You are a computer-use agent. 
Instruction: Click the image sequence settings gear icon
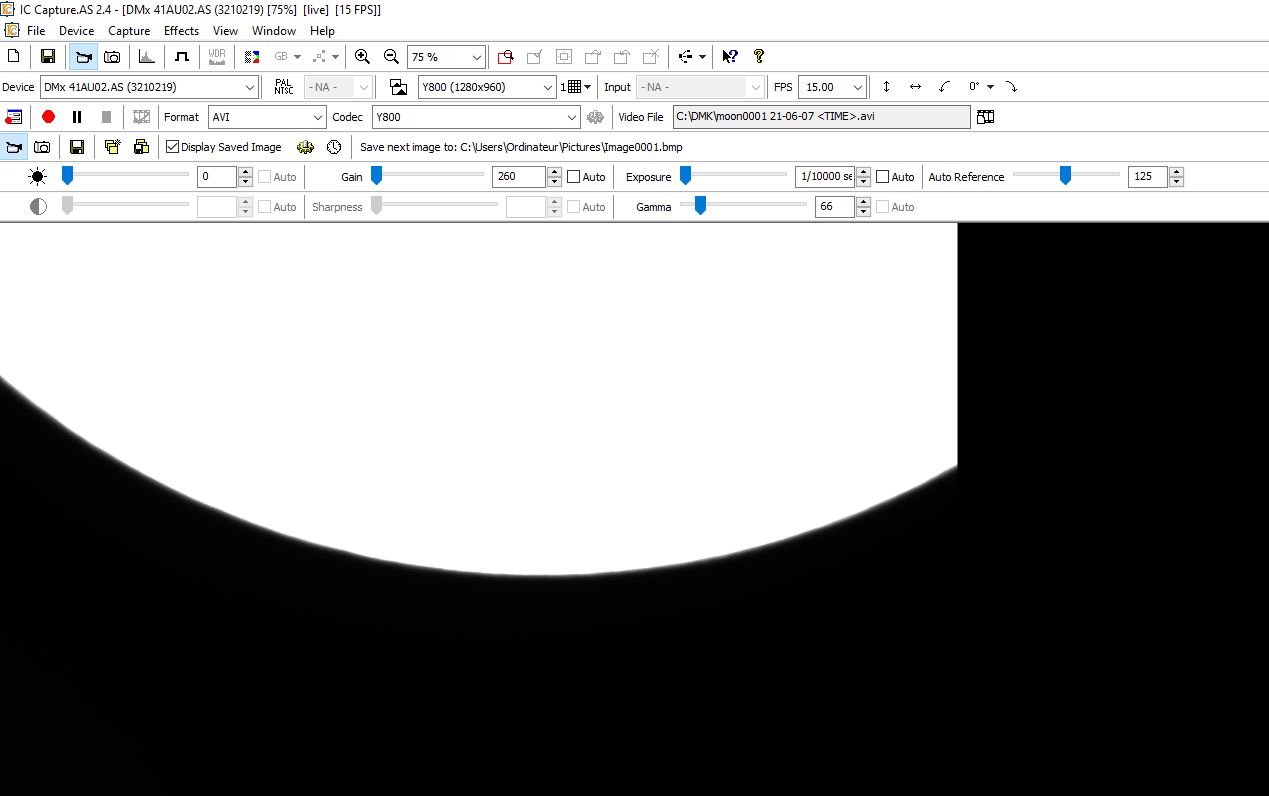[x=305, y=147]
